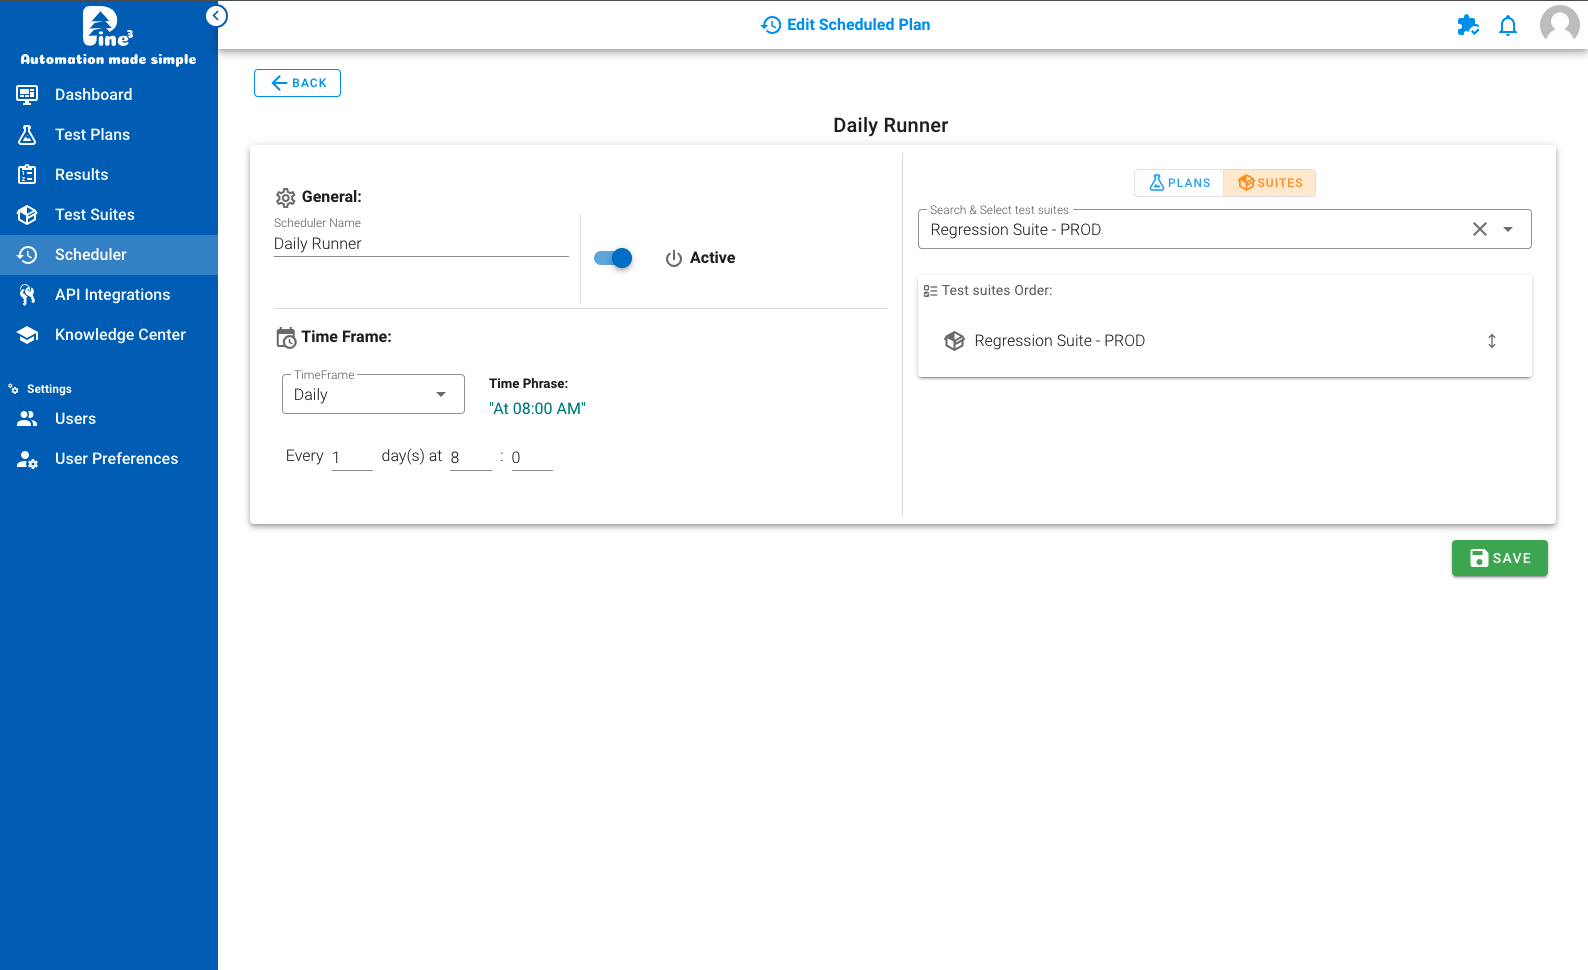The height and width of the screenshot is (970, 1588).
Task: Clear the selected test suite
Action: [x=1480, y=229]
